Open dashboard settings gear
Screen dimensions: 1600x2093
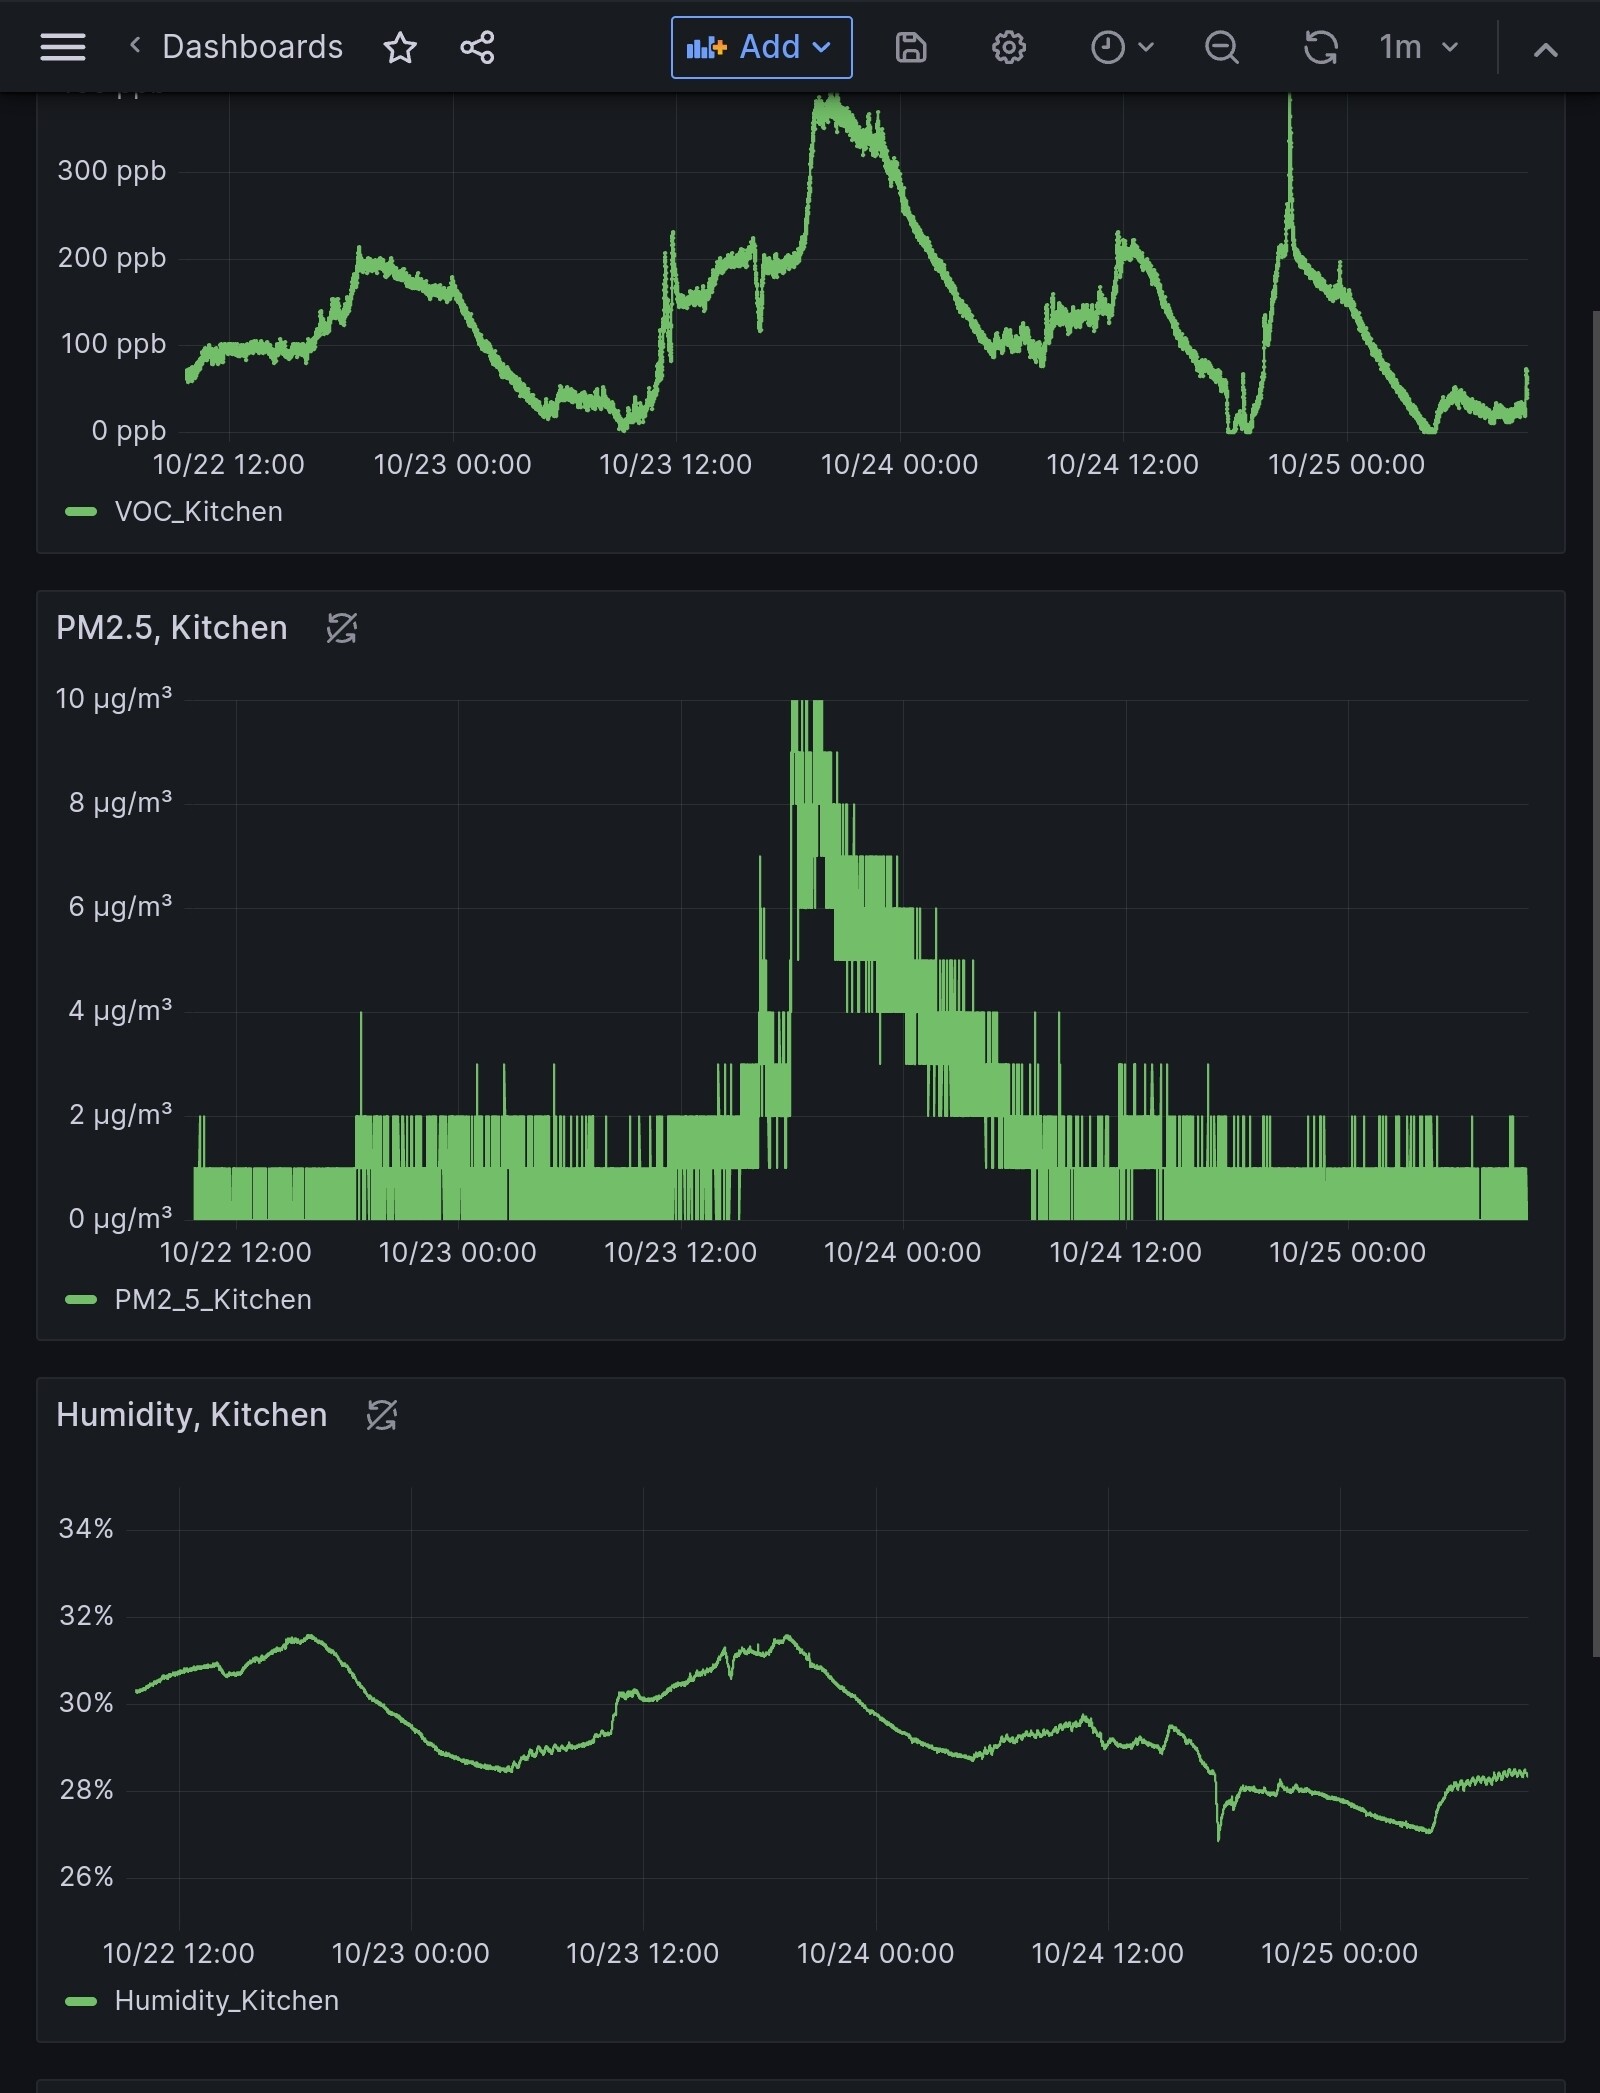pos(1008,47)
